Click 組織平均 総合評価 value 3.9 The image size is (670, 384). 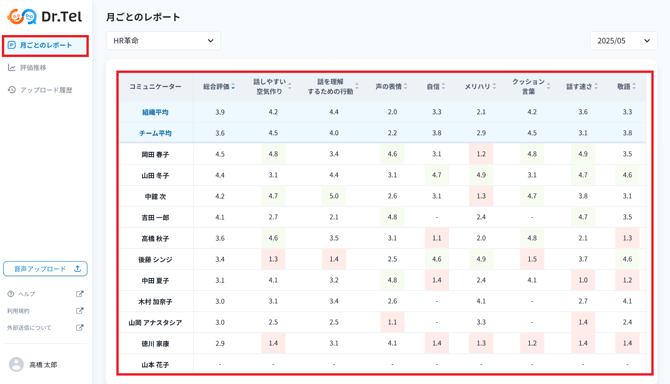220,112
